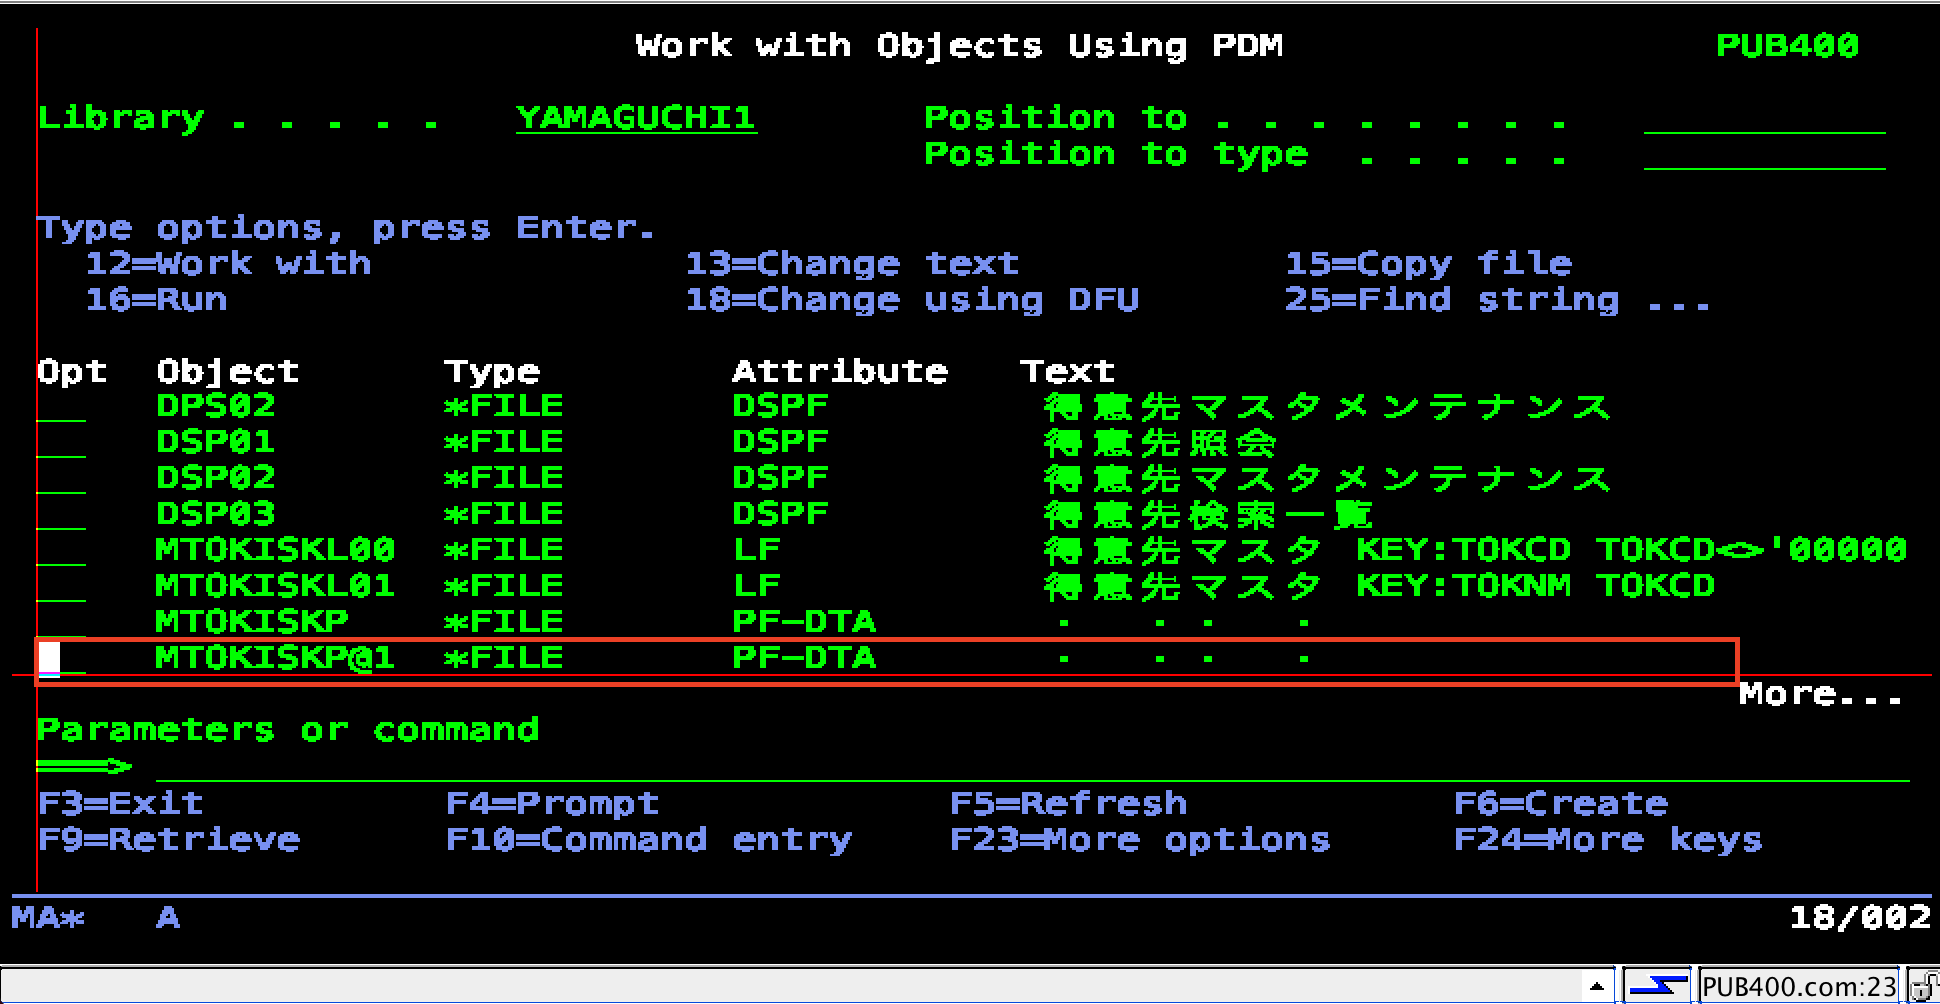Viewport: 1940px width, 1004px height.
Task: Click the PUB400.com:23 host in status bar
Action: [1799, 987]
